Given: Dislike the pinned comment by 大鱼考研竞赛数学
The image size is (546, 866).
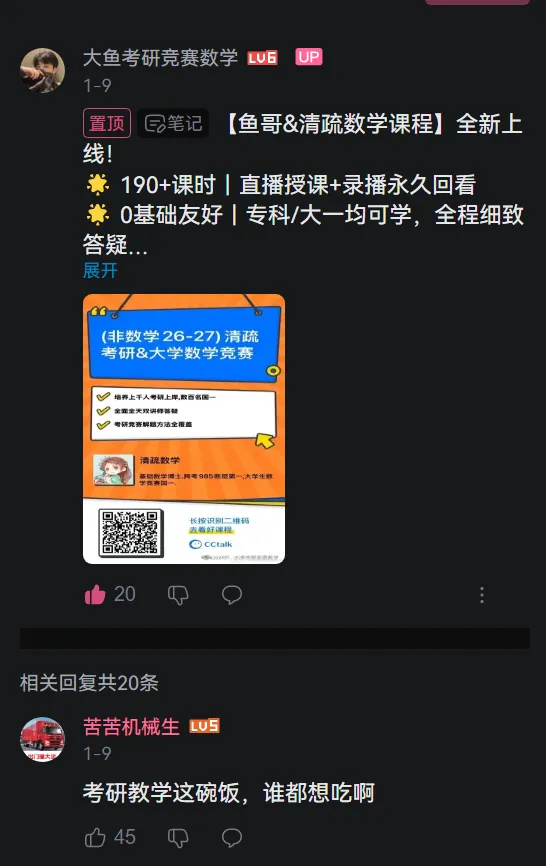Looking at the screenshot, I should point(178,595).
